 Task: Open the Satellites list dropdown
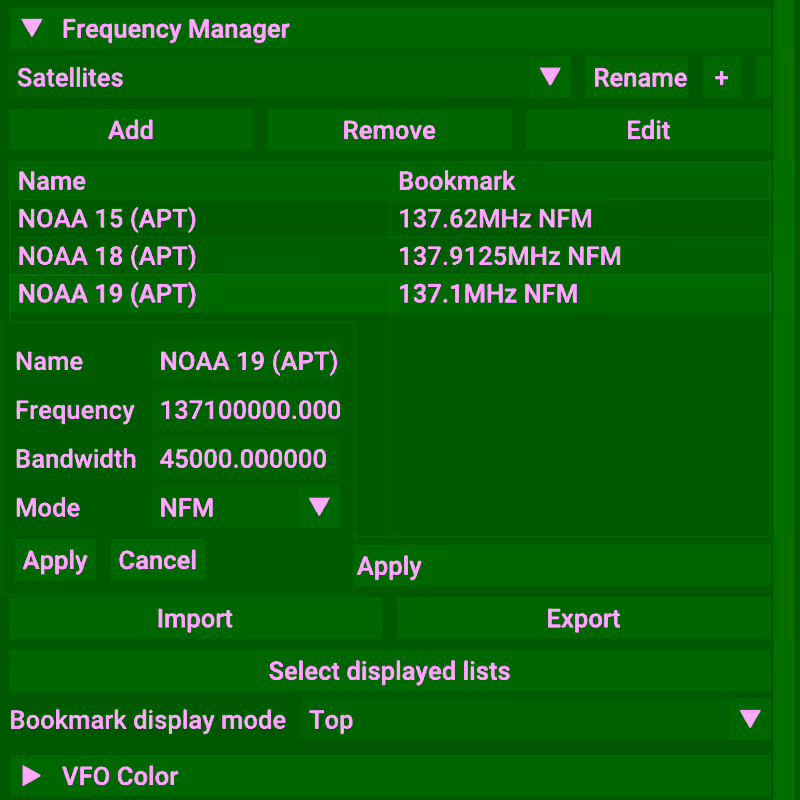coord(289,78)
